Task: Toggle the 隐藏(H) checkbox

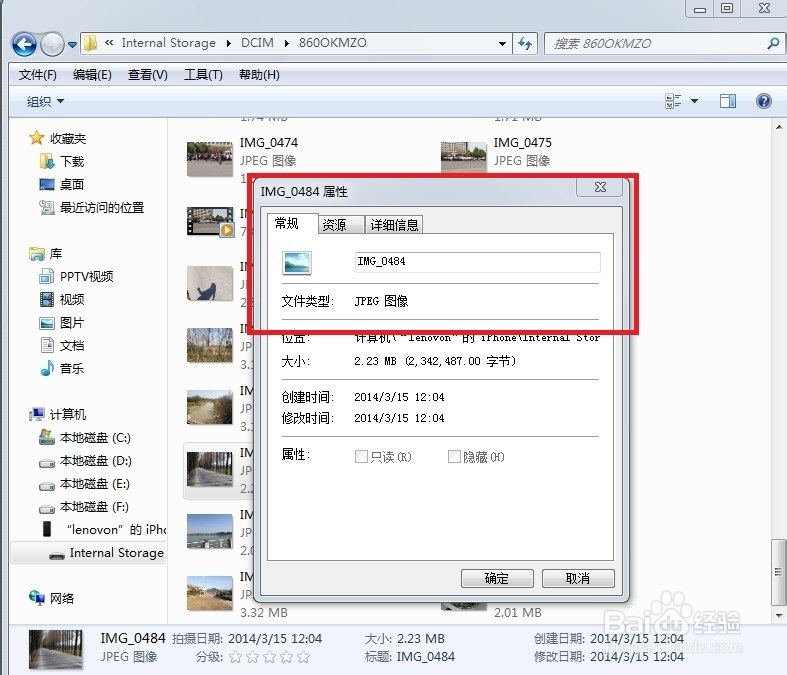Action: pos(454,456)
